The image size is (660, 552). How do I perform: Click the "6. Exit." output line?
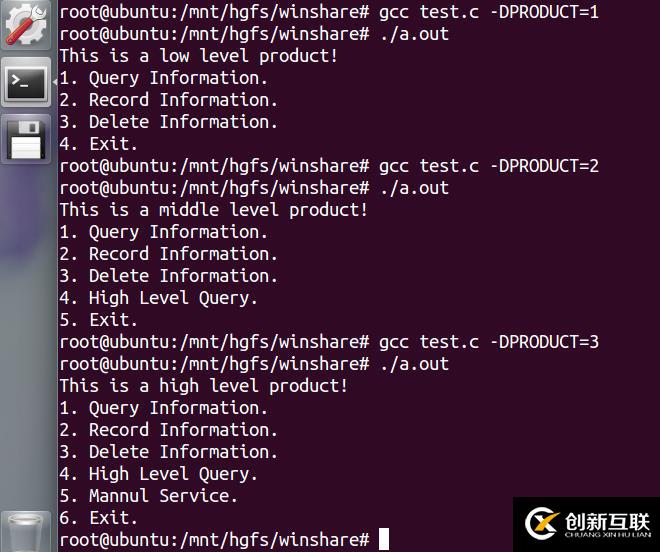pos(98,518)
